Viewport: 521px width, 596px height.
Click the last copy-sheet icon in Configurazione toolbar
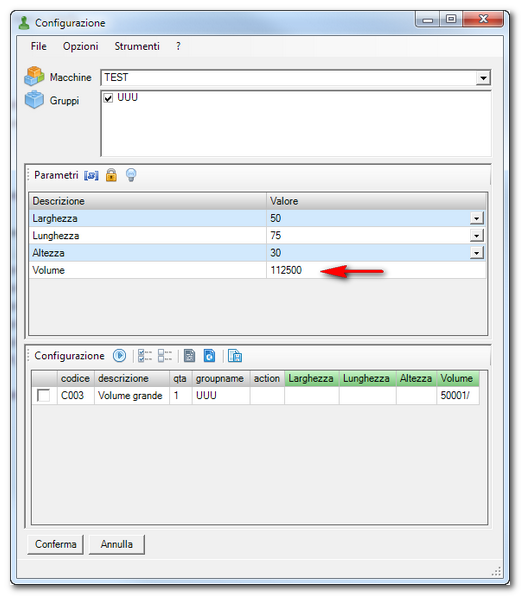(x=235, y=356)
